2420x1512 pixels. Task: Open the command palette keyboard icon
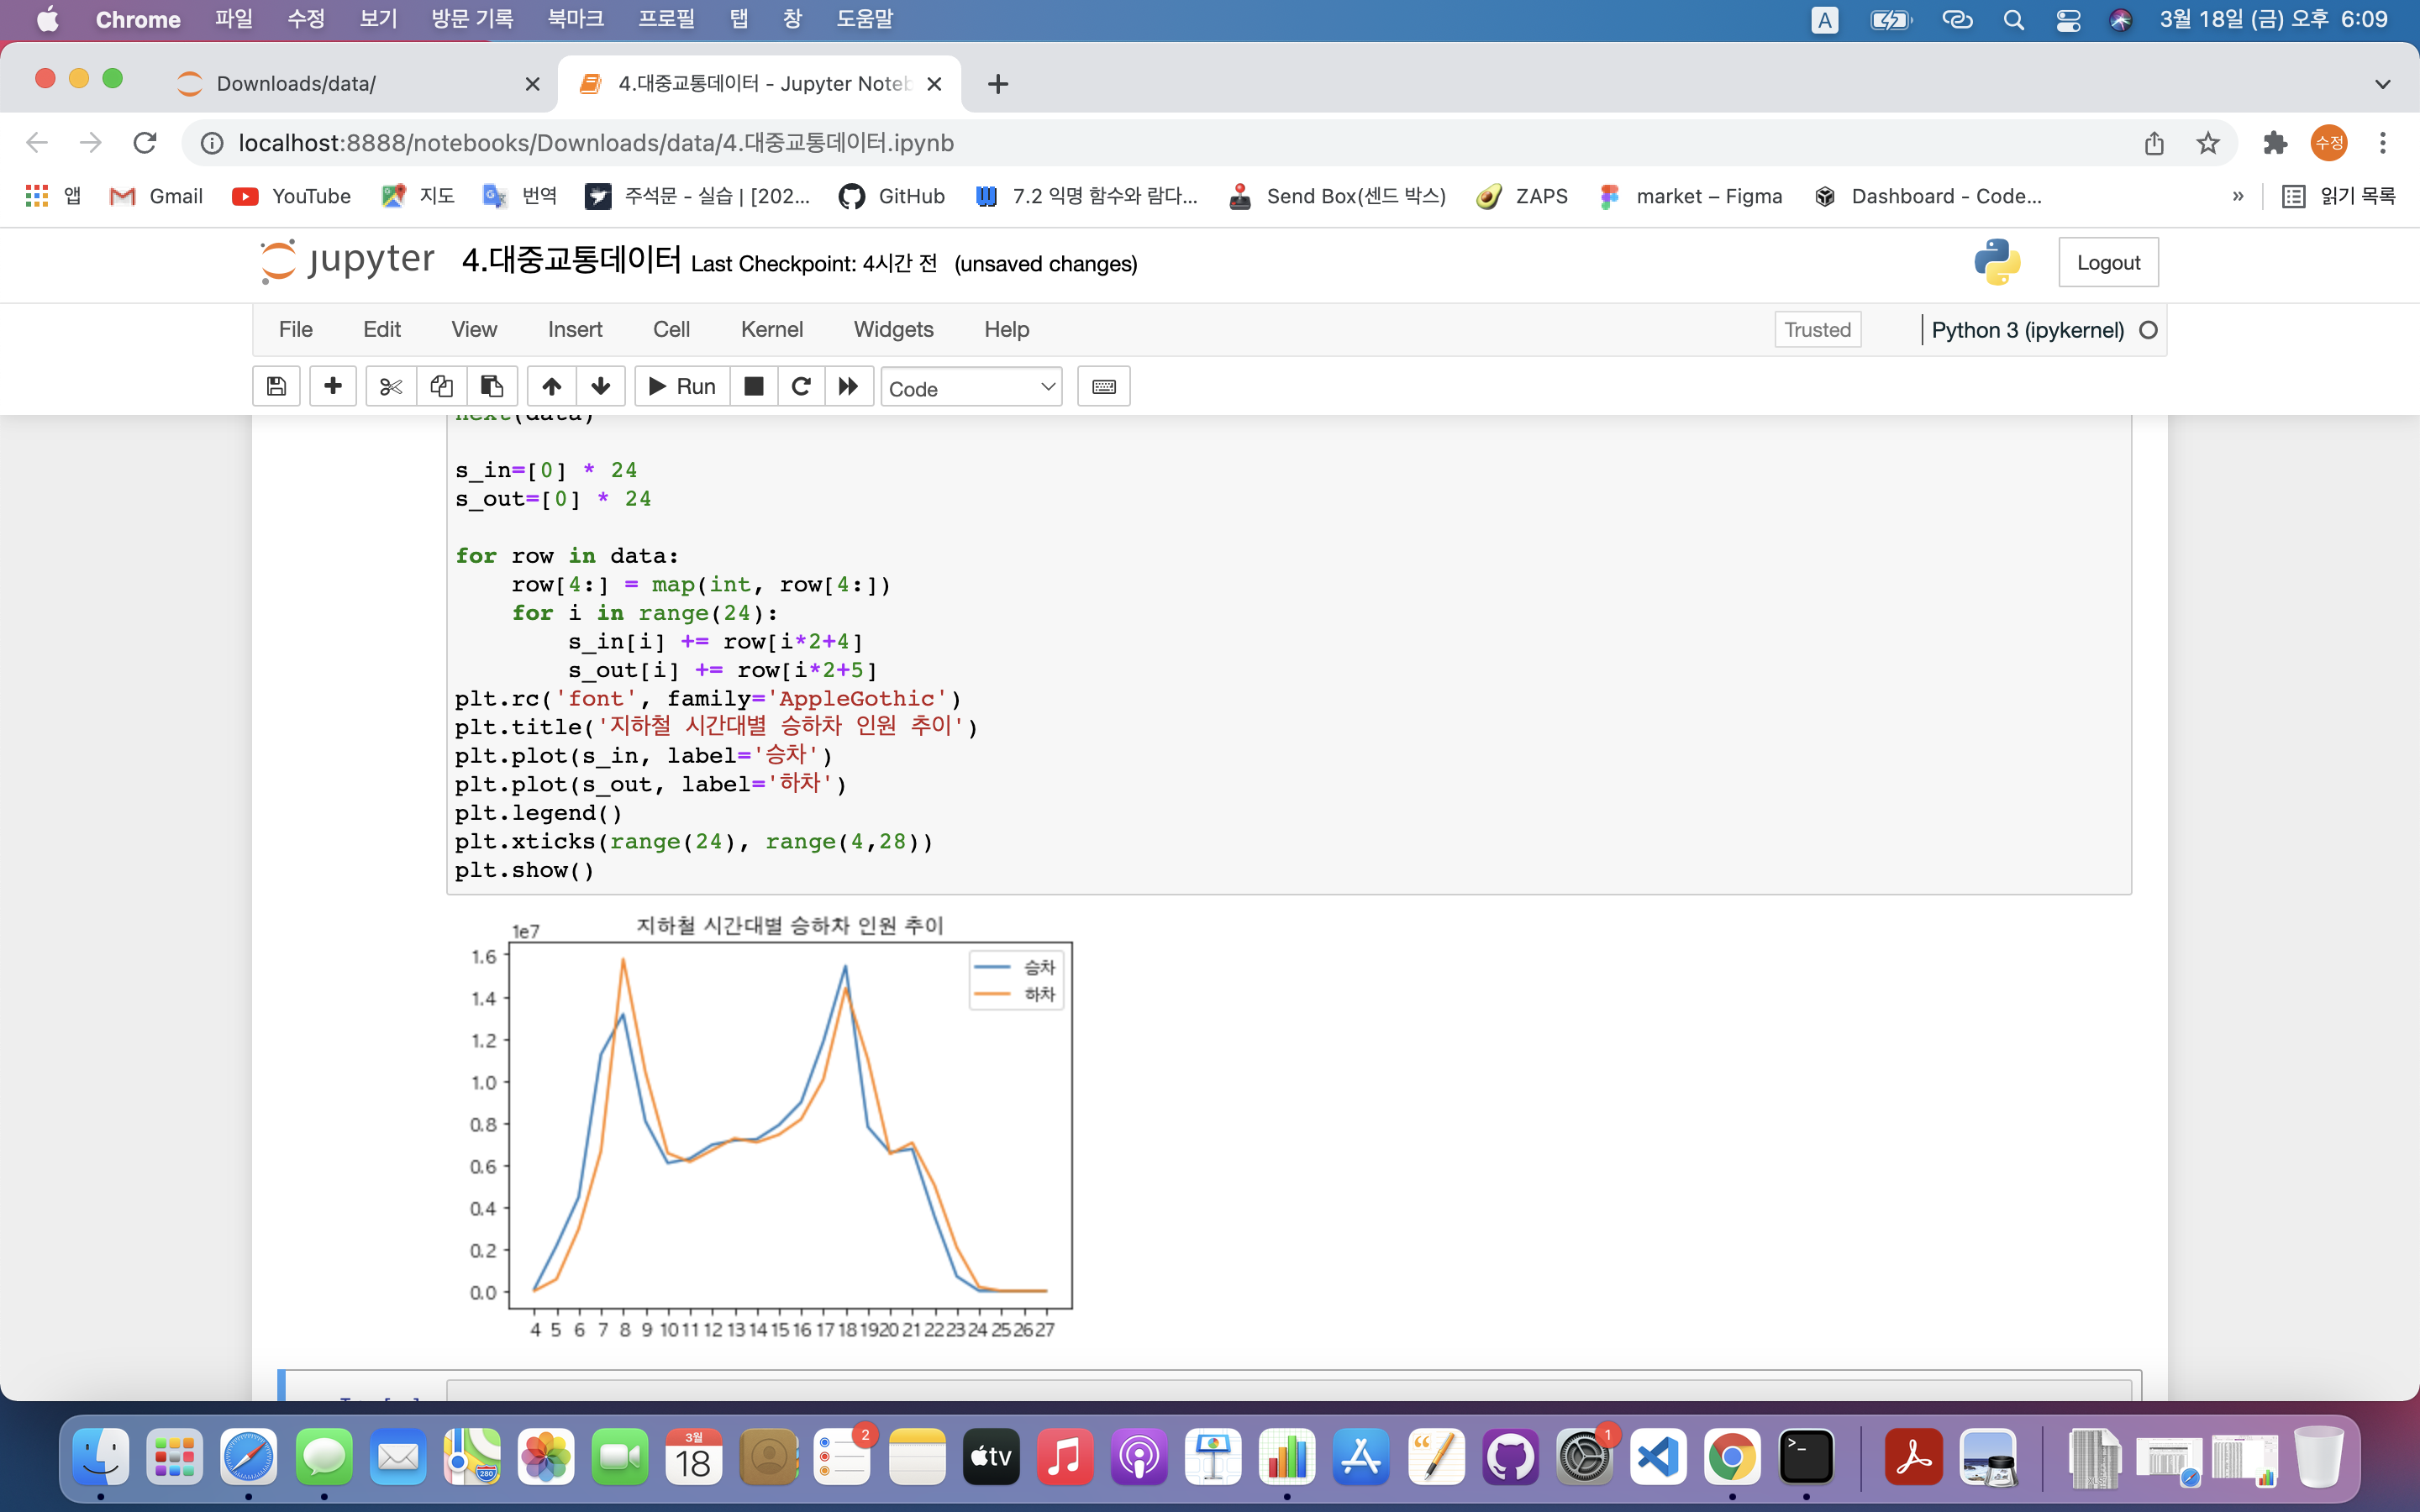coord(1104,387)
